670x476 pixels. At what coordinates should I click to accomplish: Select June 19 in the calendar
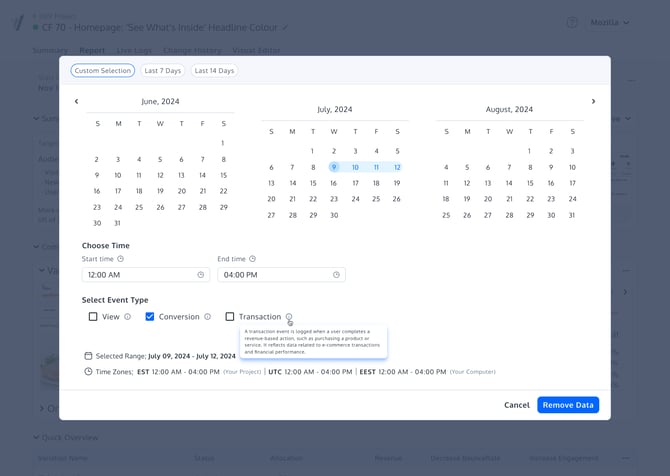pyautogui.click(x=160, y=191)
